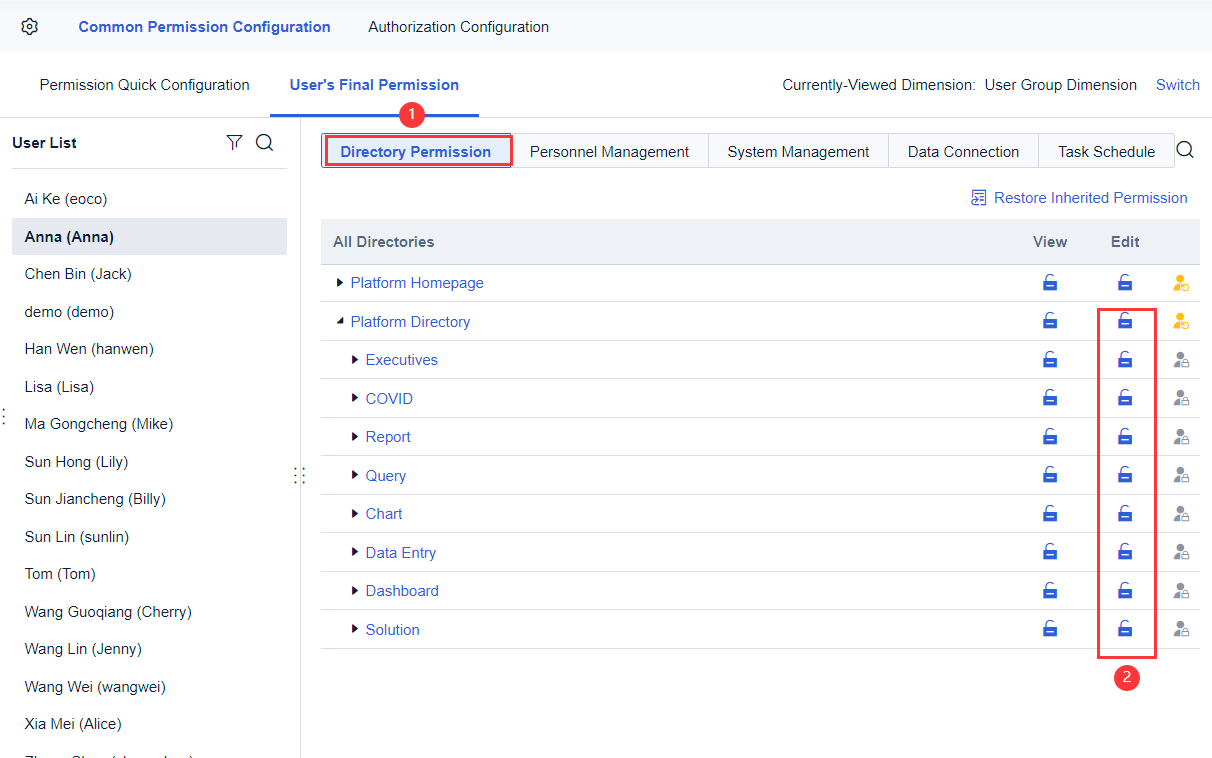Toggle Edit permission lock for Chart
The image size is (1212, 758).
tap(1125, 514)
